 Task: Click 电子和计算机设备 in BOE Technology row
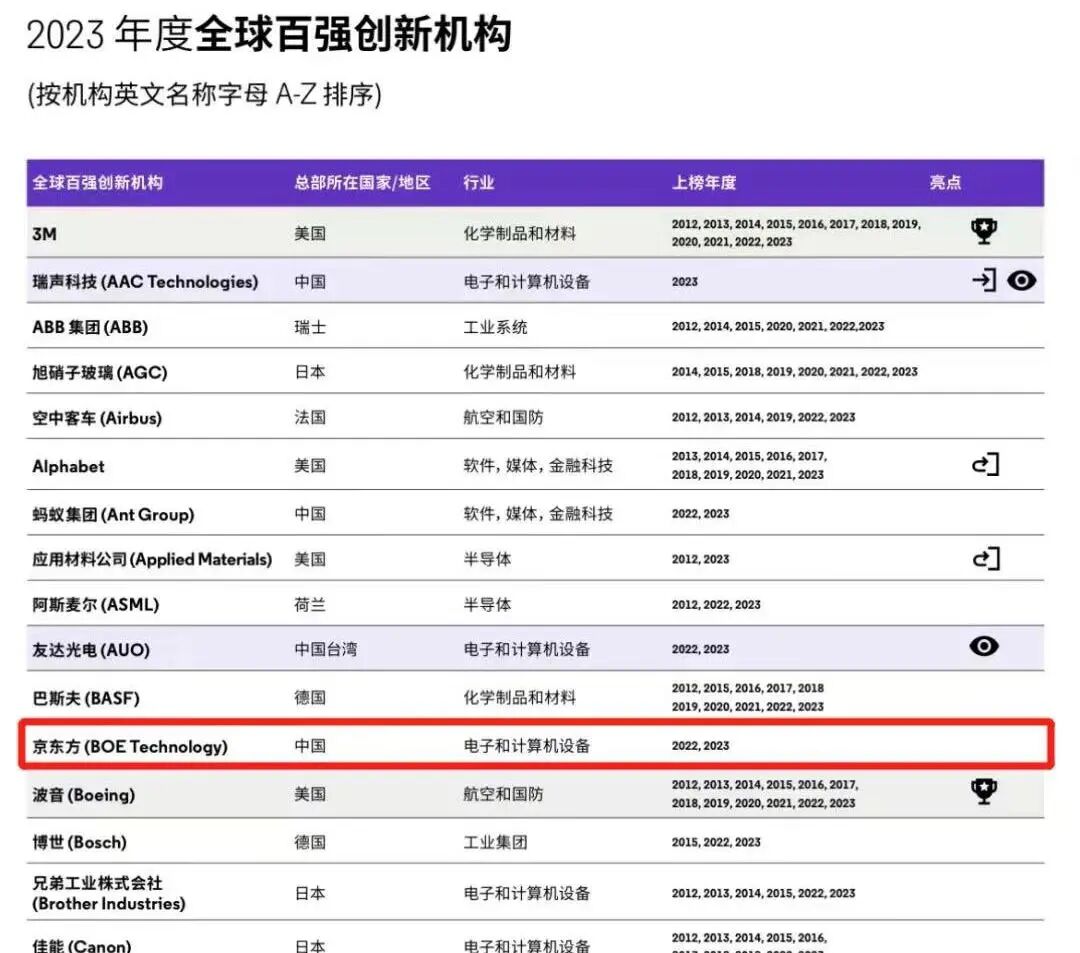click(x=527, y=746)
